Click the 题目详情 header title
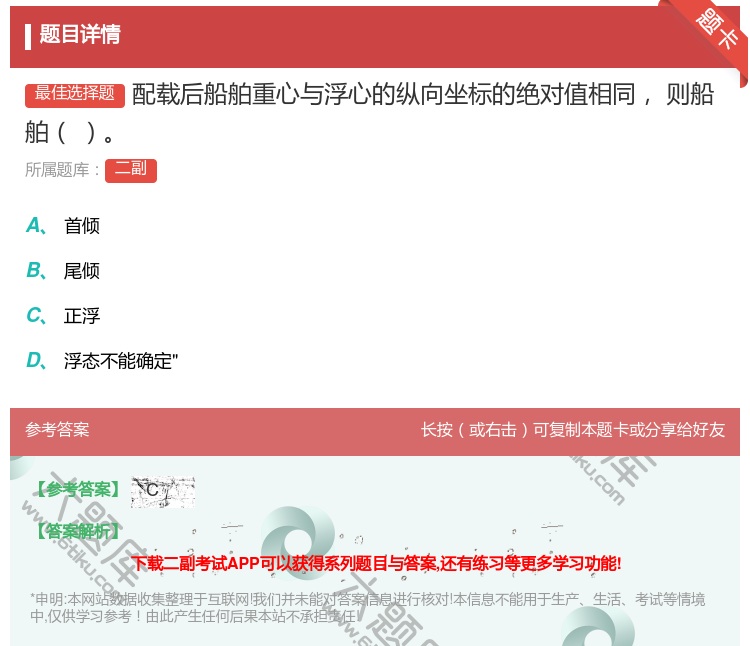 pos(80,34)
